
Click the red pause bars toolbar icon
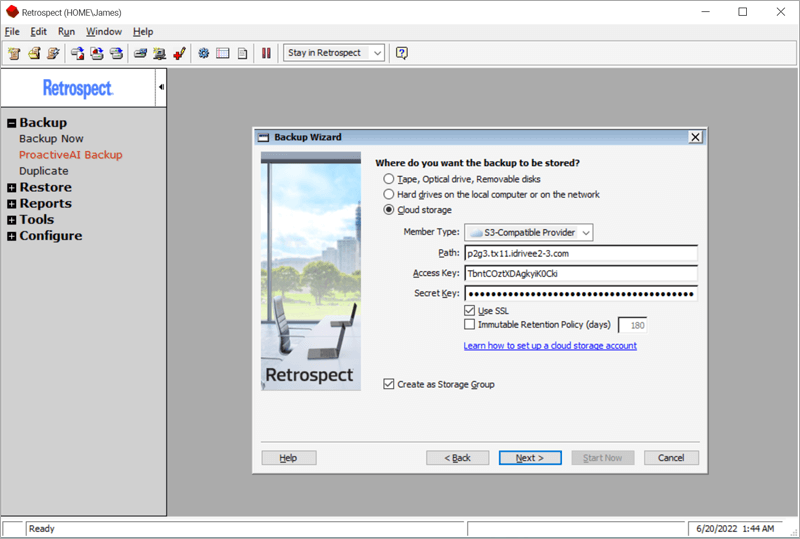pos(266,53)
